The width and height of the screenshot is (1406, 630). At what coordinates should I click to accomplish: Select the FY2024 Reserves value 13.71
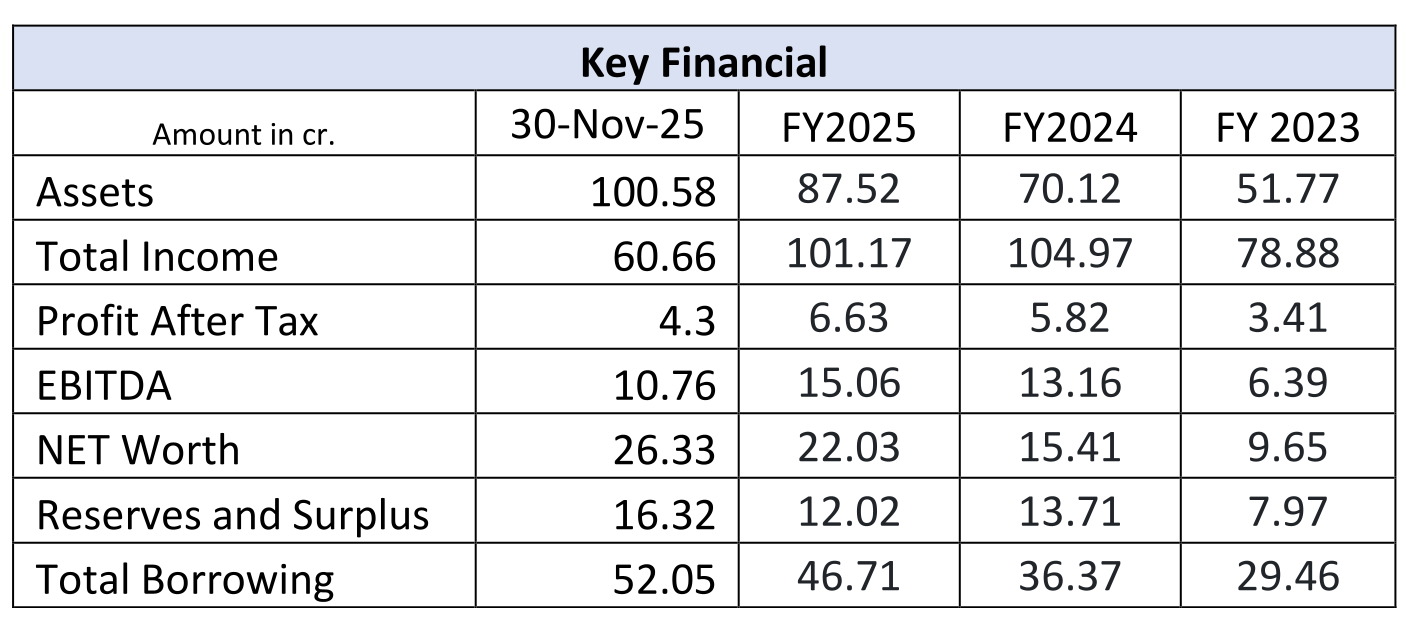(x=1069, y=511)
